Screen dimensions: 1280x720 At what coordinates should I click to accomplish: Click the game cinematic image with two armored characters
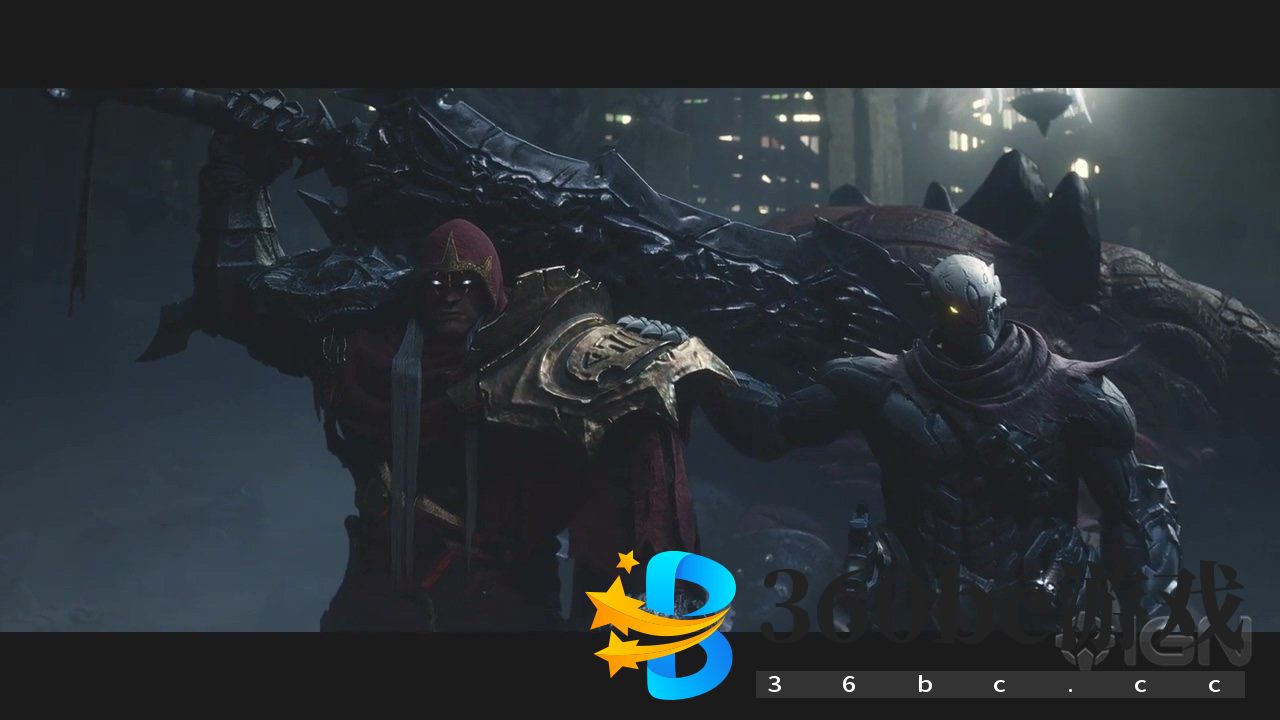[640, 360]
